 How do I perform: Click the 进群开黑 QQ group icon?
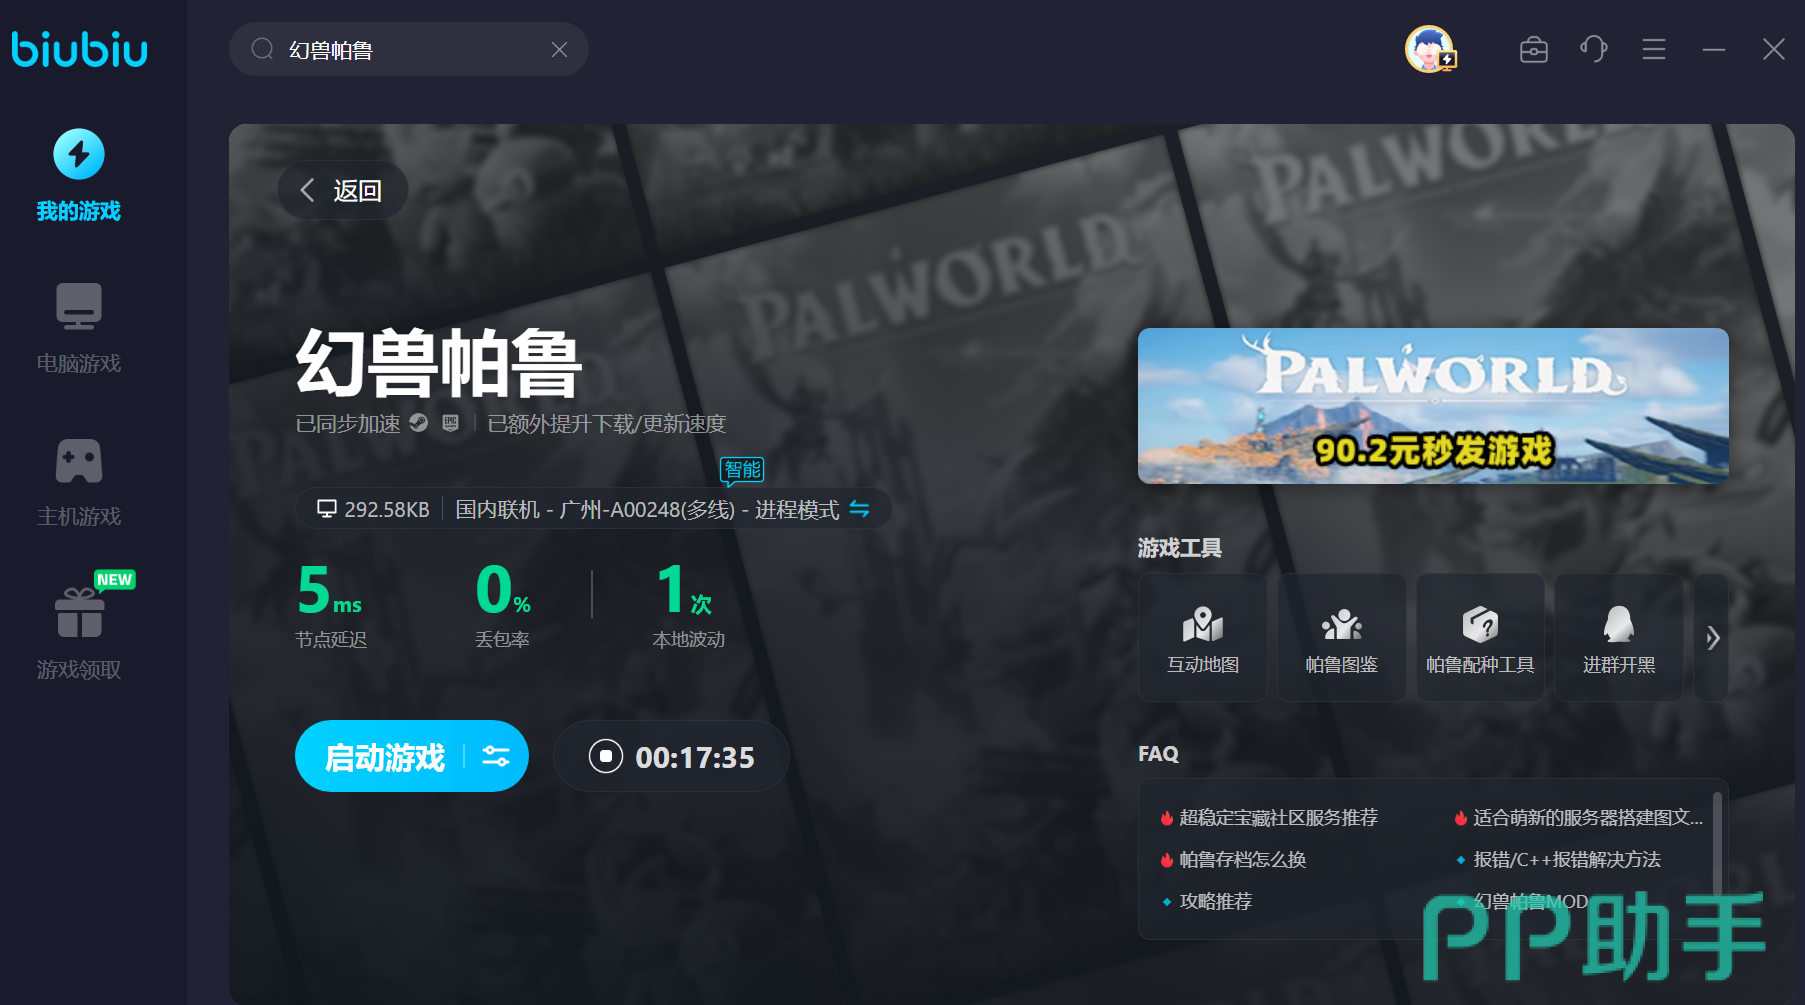coord(1618,638)
